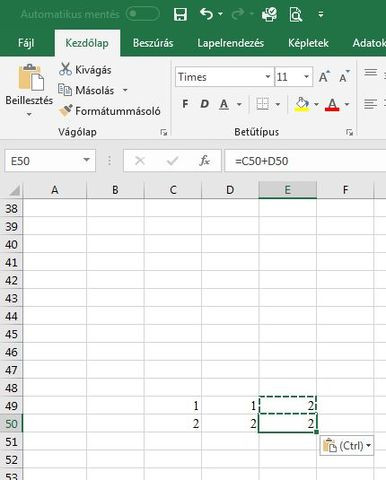
Task: Click the Redo arrow icon
Action: coord(239,14)
